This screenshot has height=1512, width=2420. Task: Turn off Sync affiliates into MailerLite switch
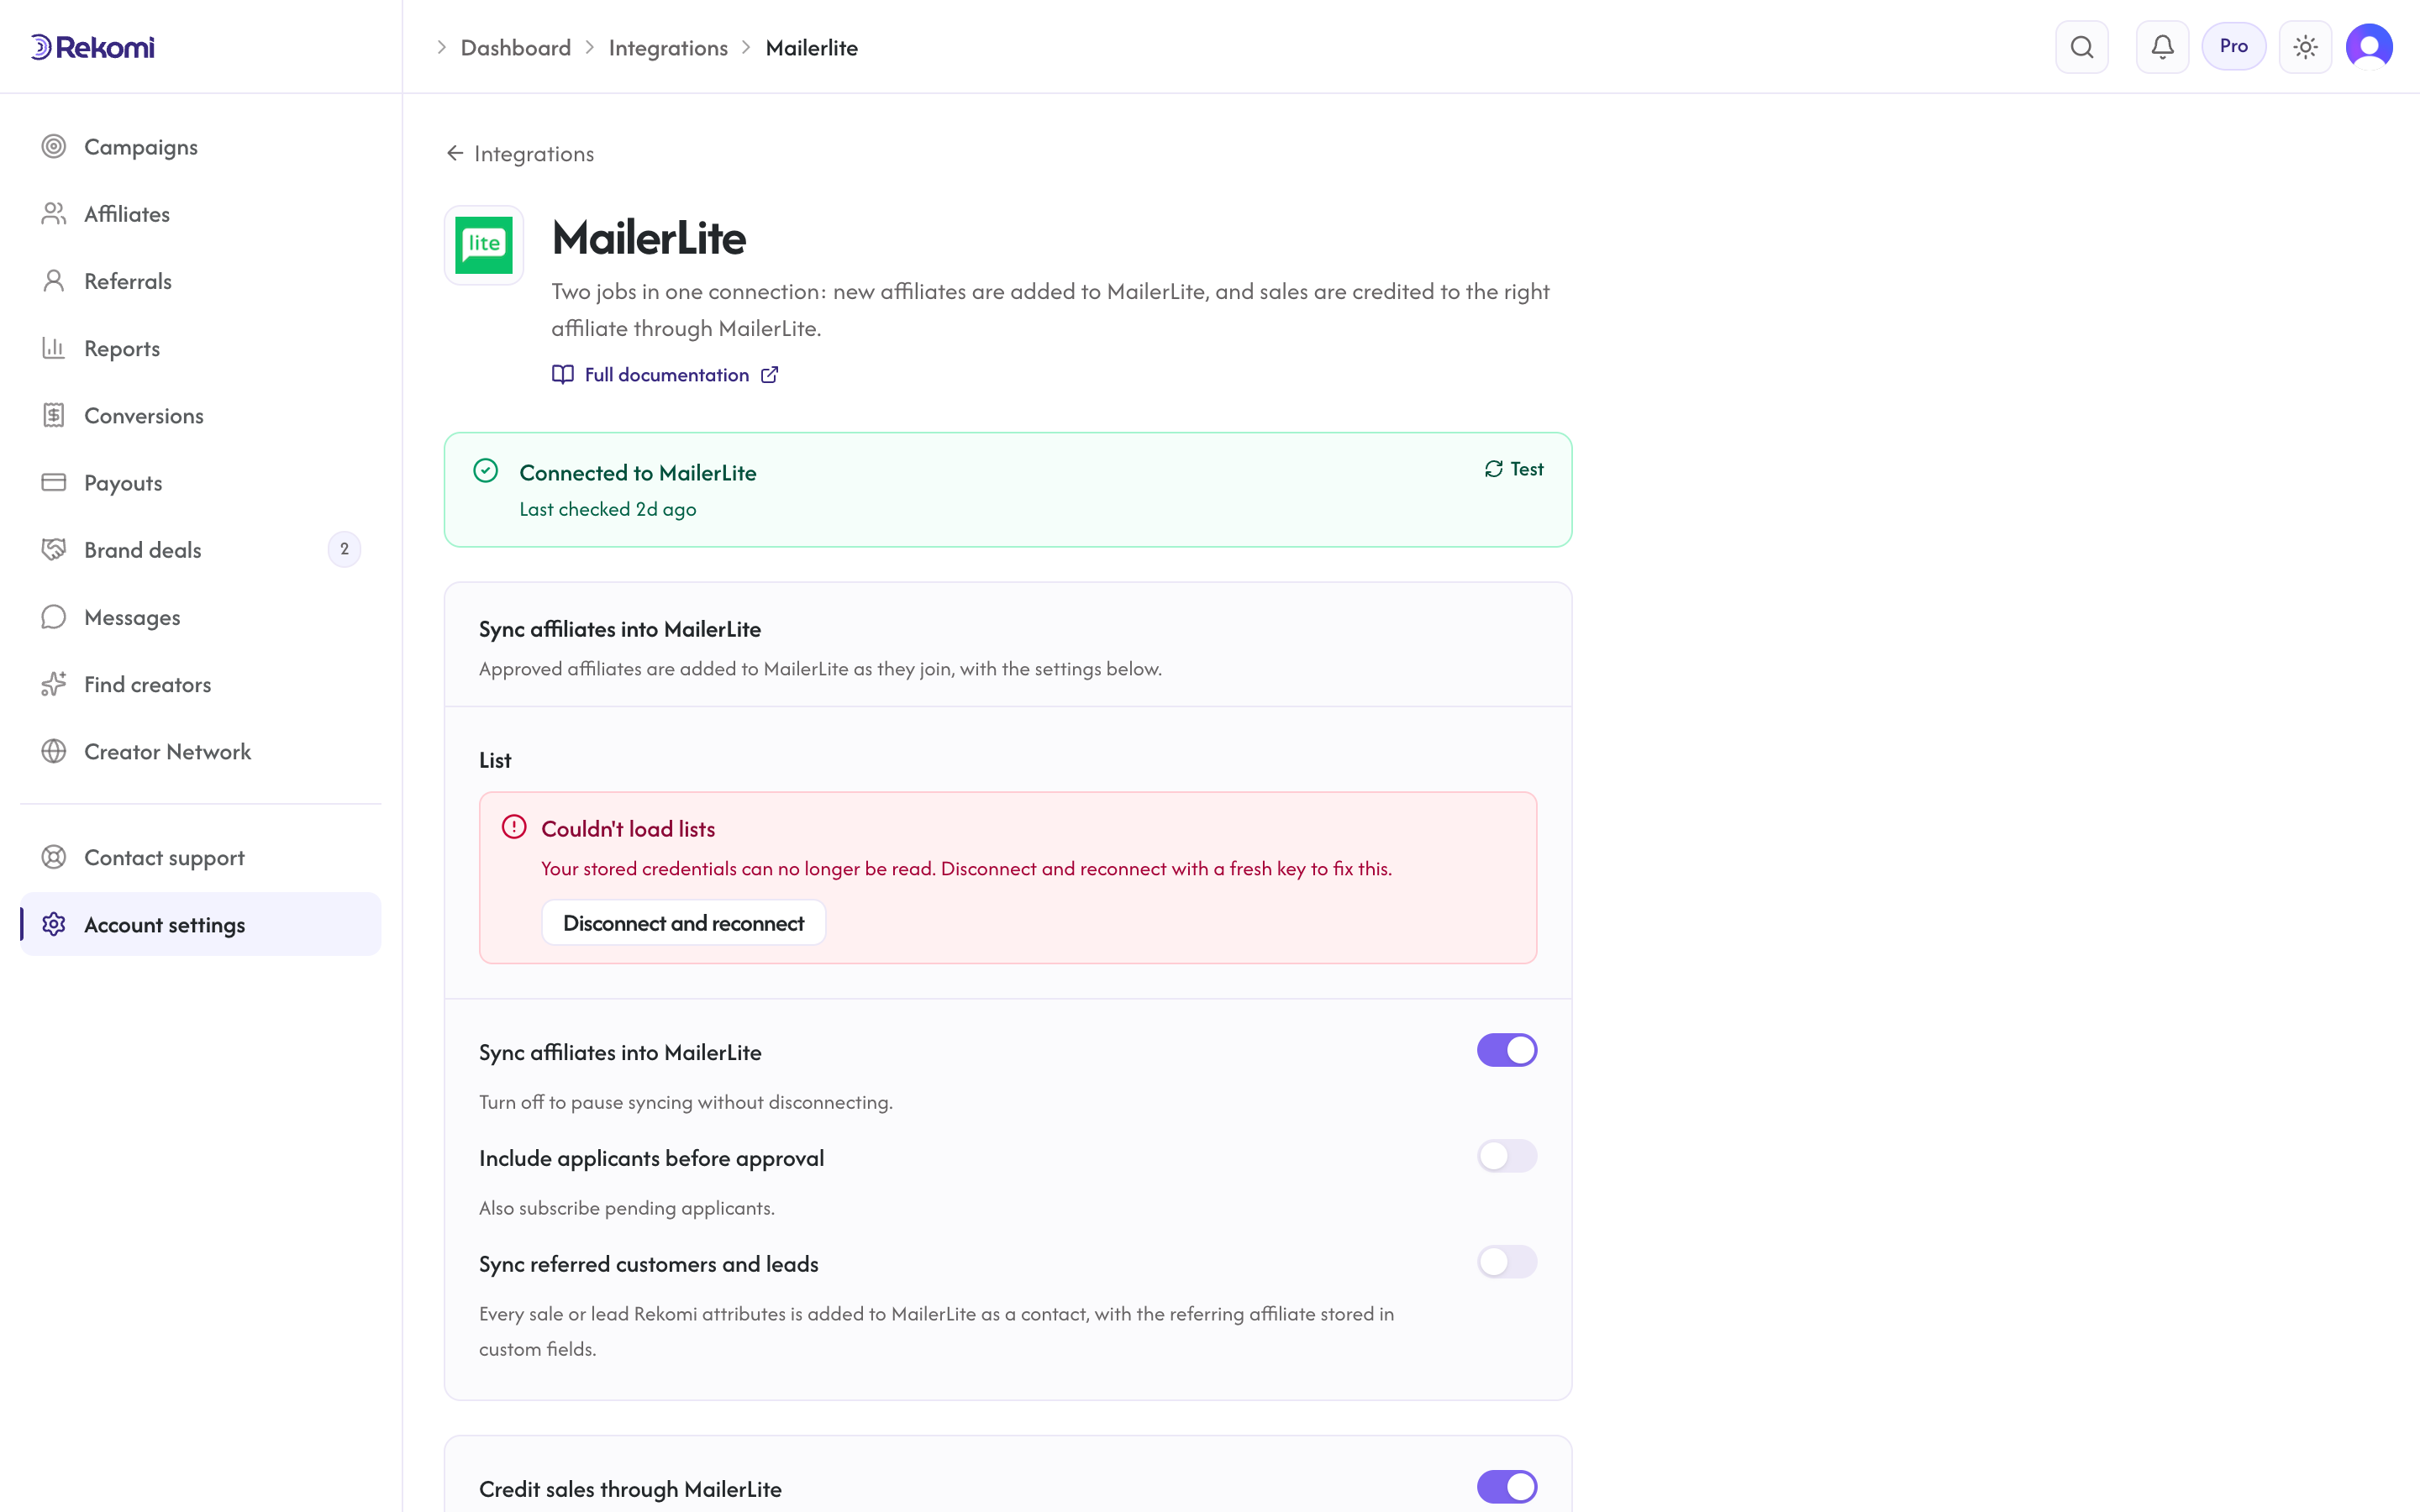[x=1506, y=1050]
